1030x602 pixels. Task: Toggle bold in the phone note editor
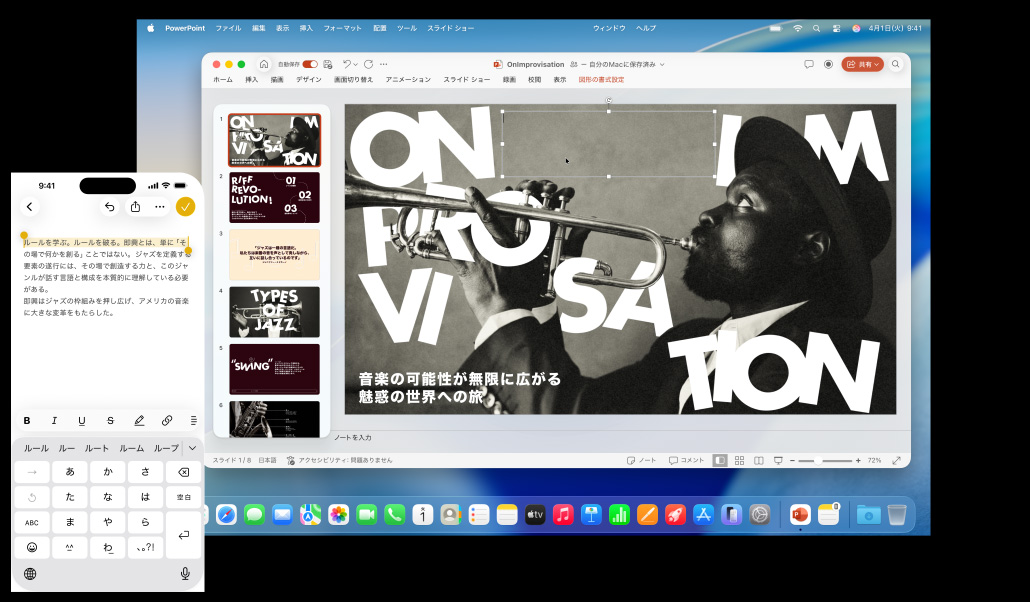[27, 421]
